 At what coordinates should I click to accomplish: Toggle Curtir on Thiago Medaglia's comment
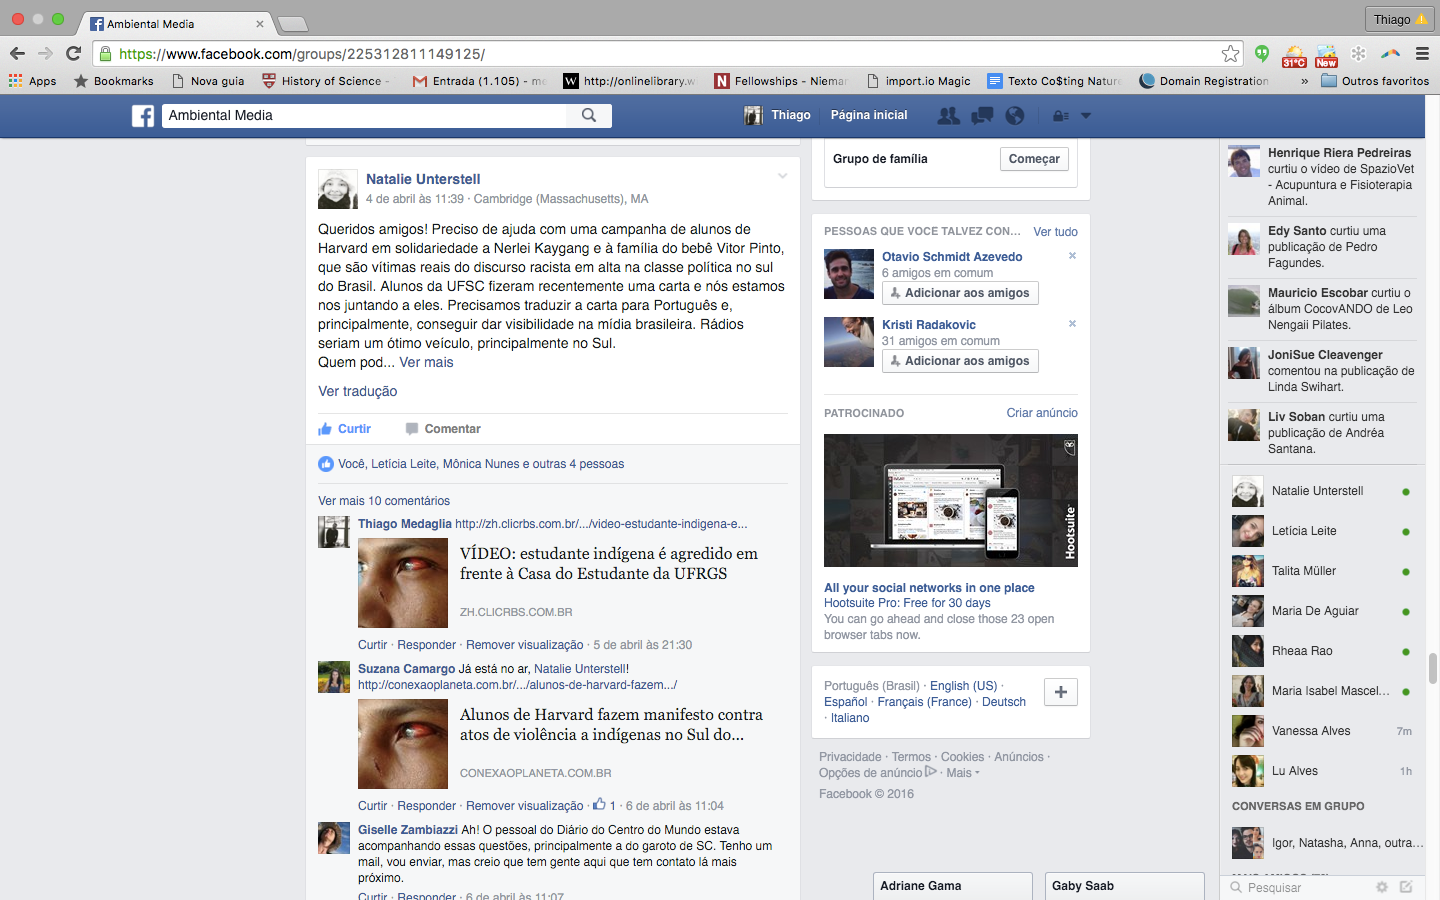click(372, 645)
